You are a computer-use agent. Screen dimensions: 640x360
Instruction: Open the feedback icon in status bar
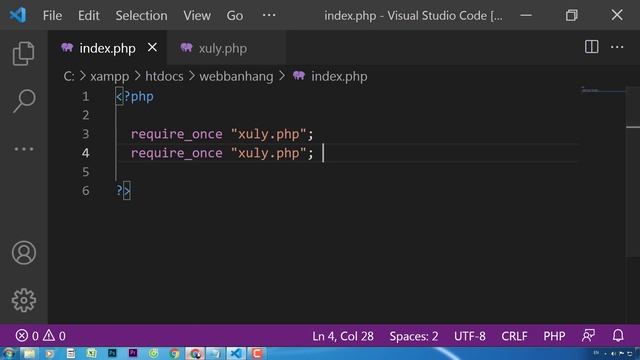point(588,336)
